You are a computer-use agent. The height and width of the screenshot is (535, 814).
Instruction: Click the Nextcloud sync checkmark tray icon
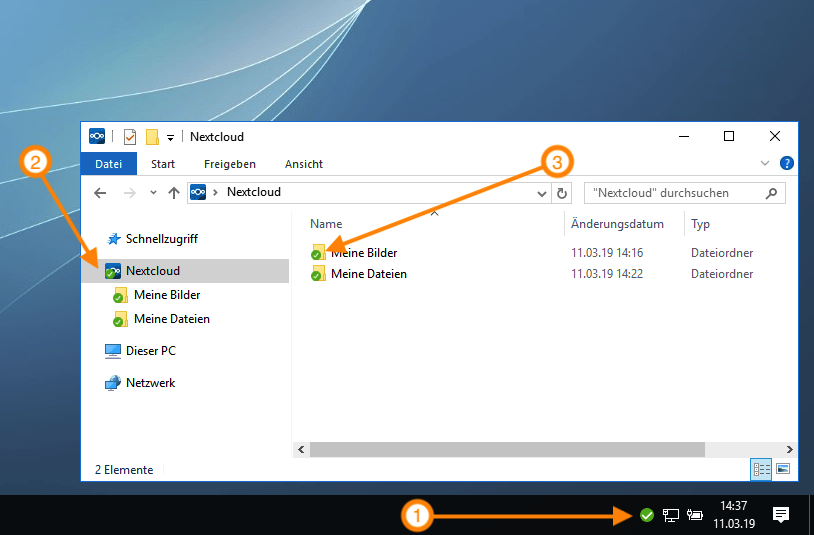click(x=646, y=515)
